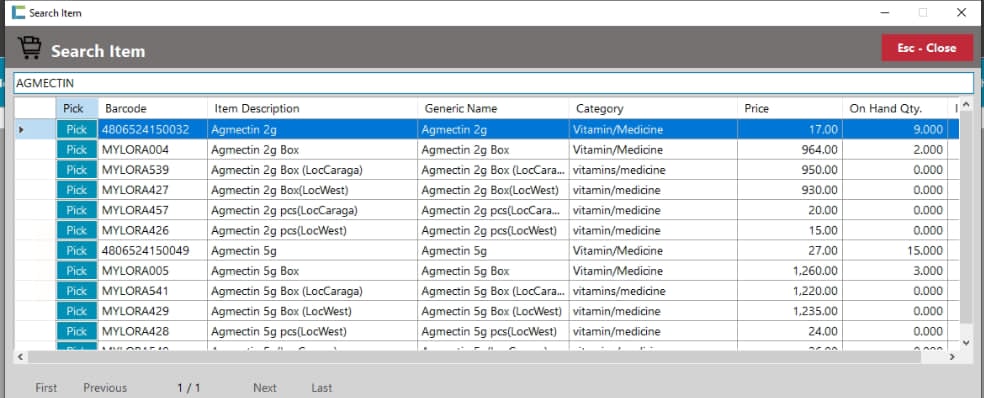Go to the Next page link
Image resolution: width=984 pixels, height=398 pixels.
point(265,388)
